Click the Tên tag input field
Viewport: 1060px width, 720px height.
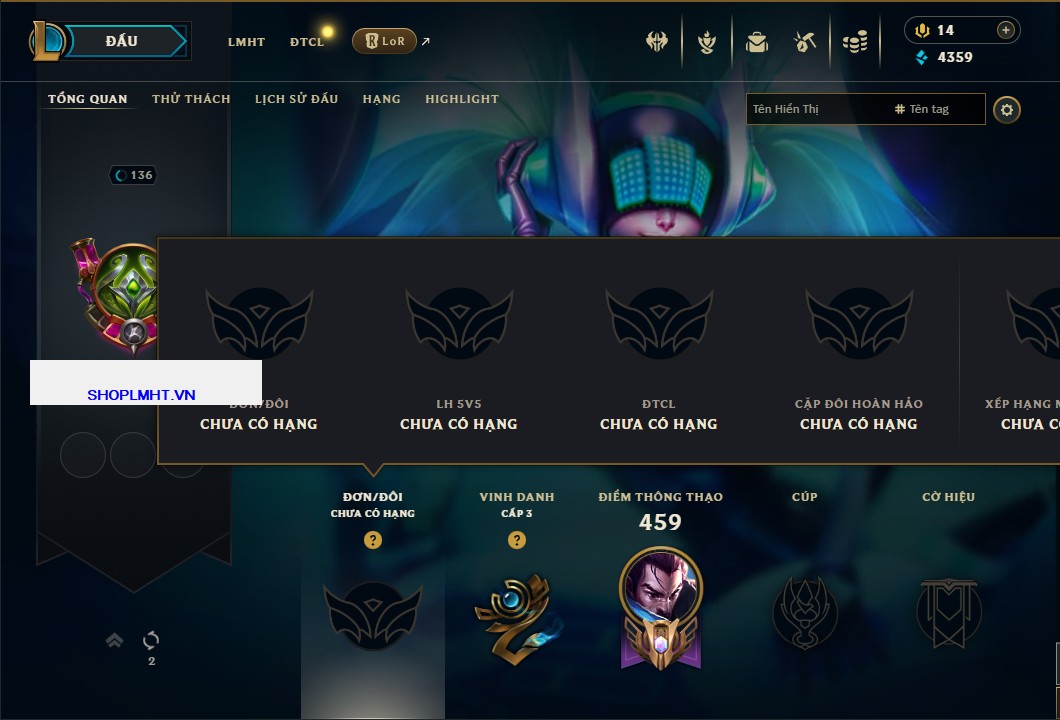tap(937, 109)
